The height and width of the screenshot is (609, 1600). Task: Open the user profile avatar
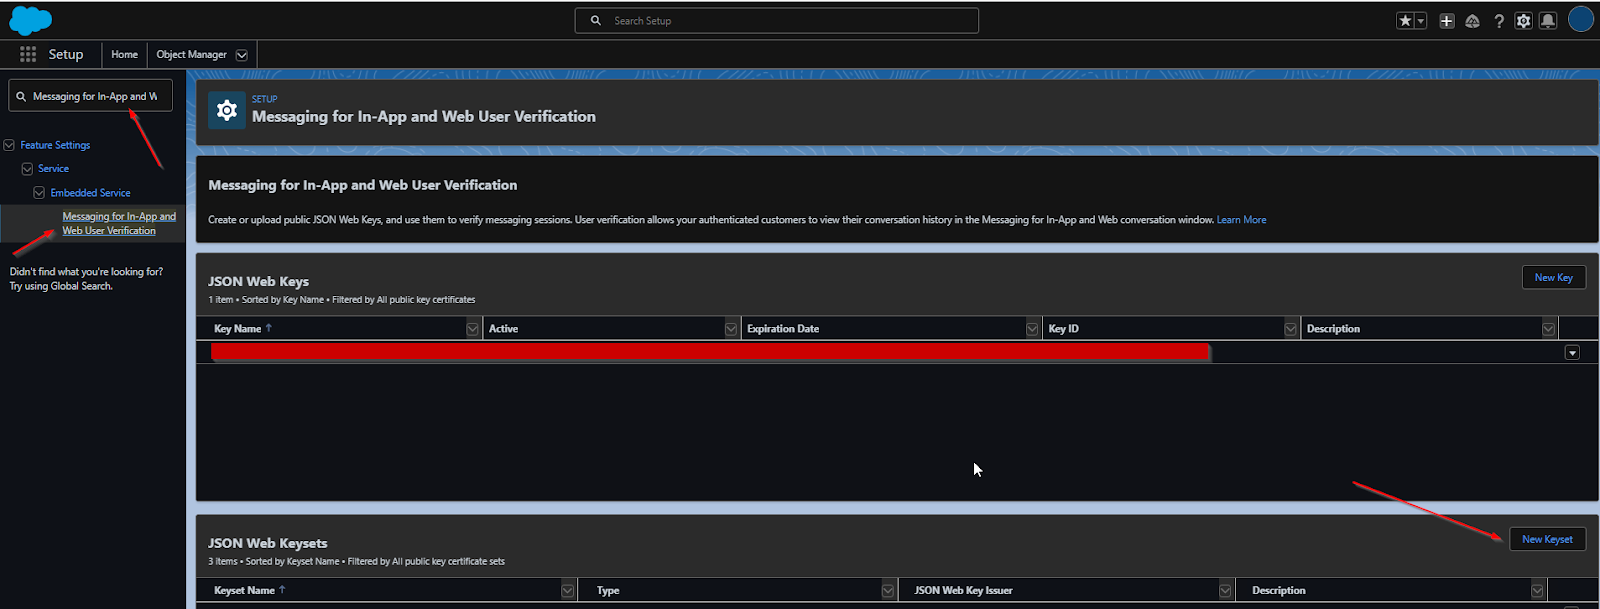(1580, 20)
